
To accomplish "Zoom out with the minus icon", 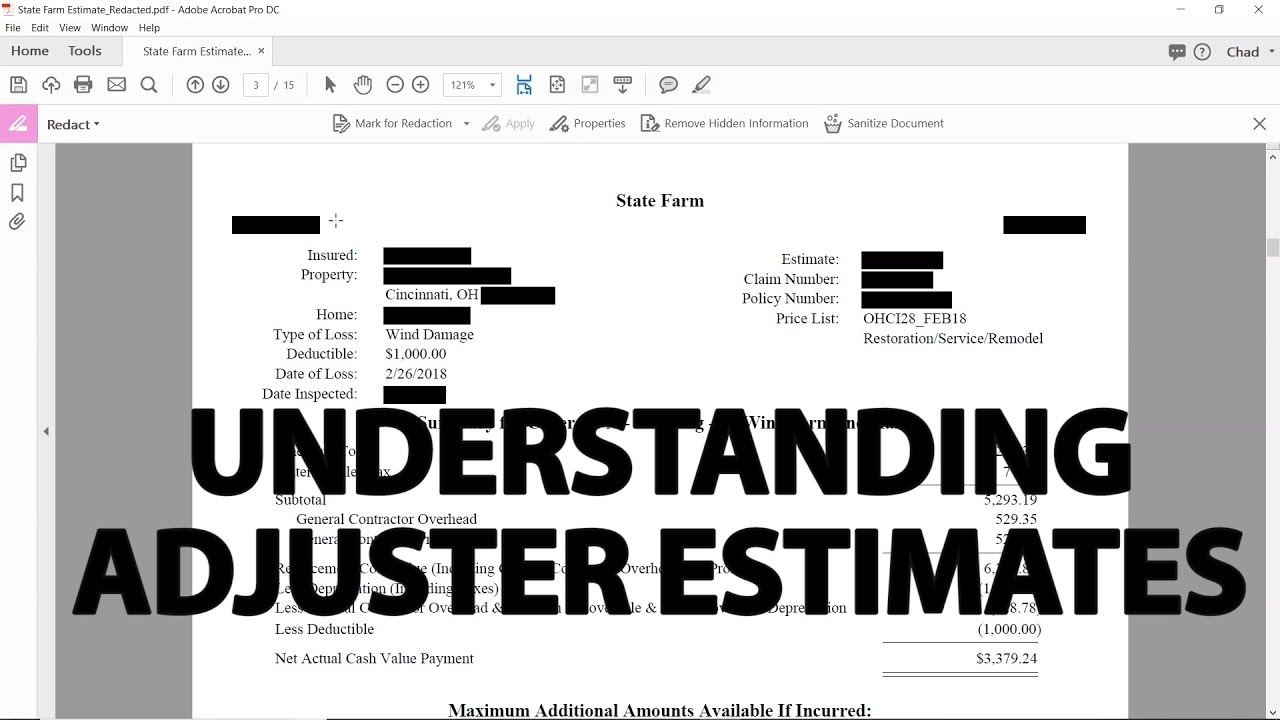I will click(395, 85).
